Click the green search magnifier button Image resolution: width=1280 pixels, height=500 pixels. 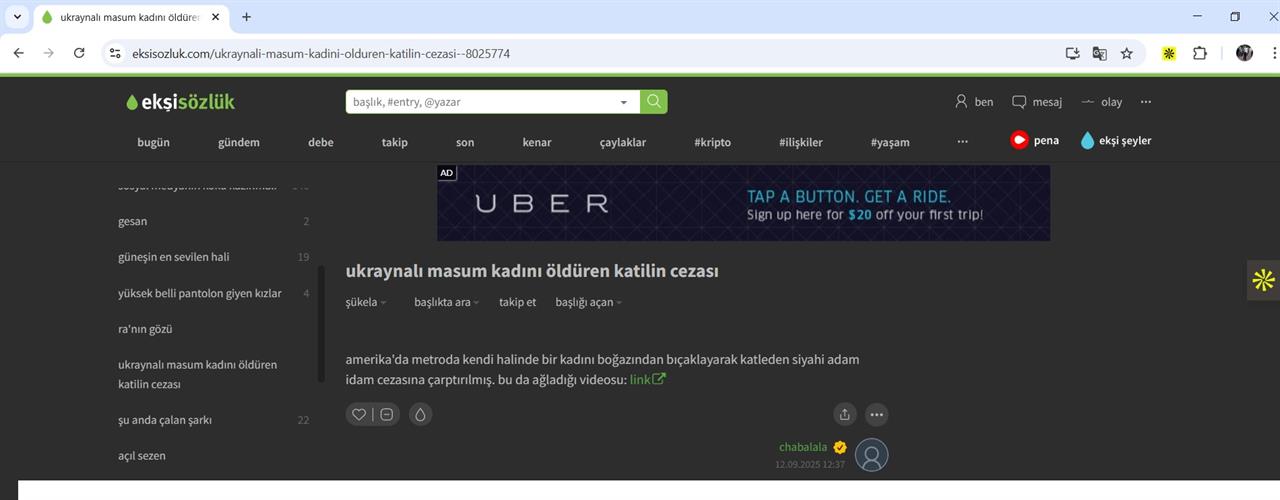point(654,102)
